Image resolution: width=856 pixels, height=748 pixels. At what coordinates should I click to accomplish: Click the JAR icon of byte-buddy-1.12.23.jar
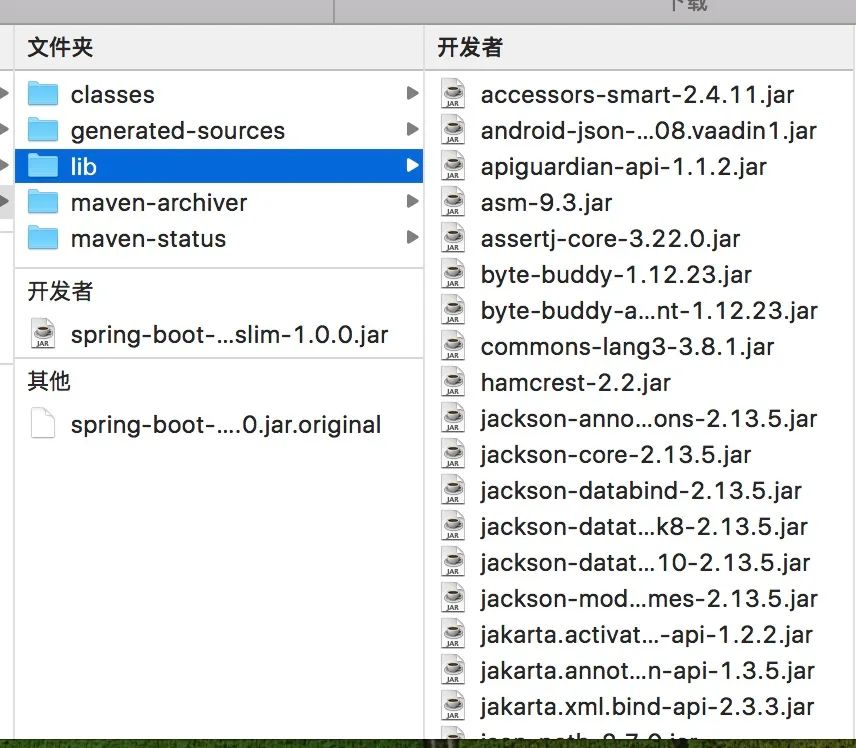point(453,274)
